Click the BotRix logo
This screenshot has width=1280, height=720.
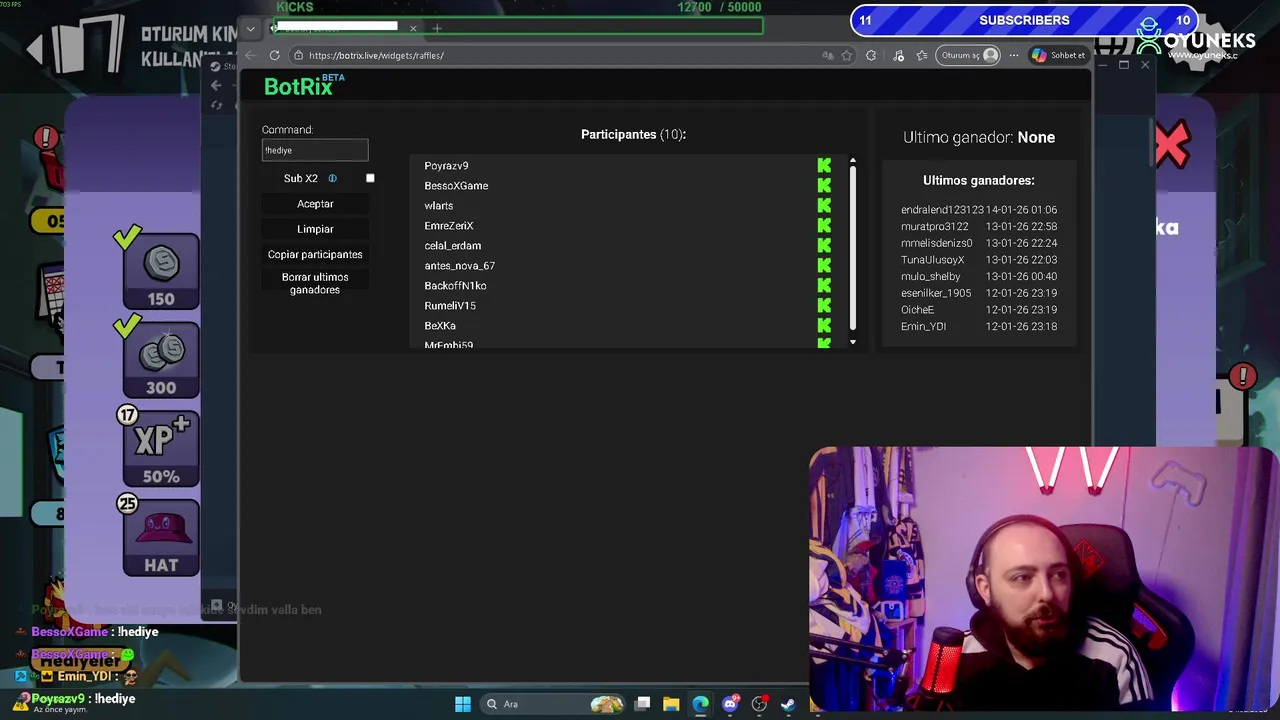(304, 86)
